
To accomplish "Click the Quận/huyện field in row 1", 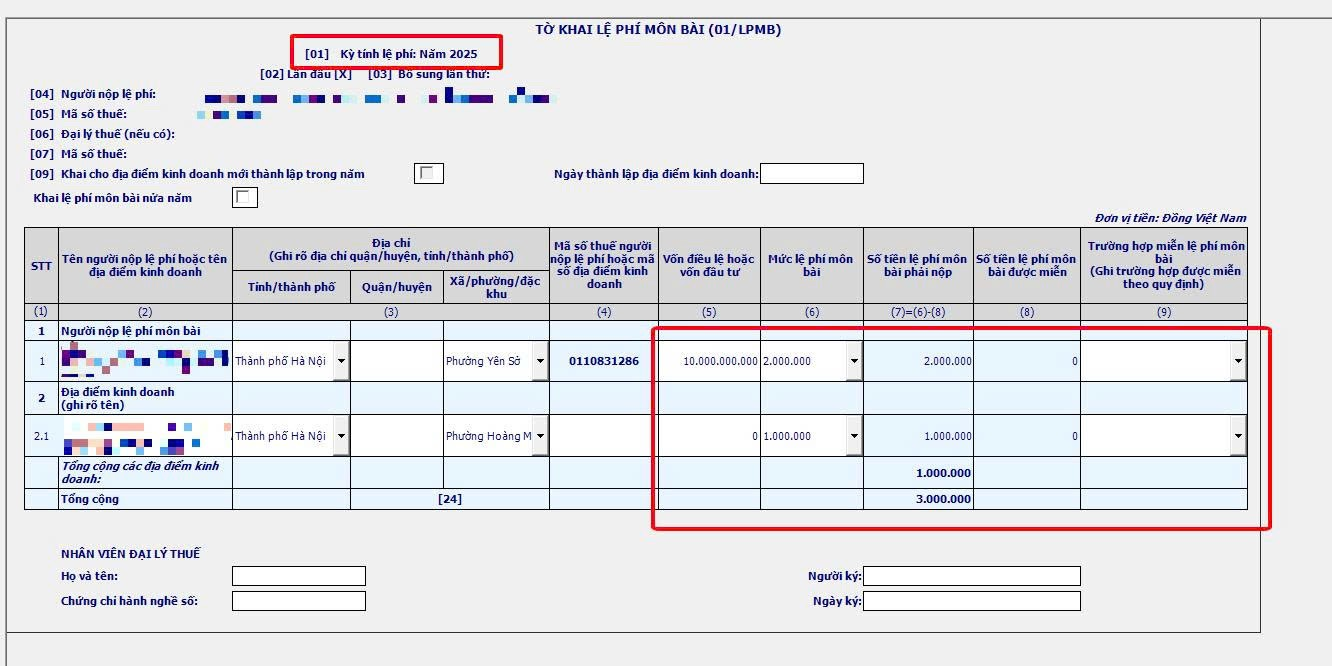I will pos(396,361).
